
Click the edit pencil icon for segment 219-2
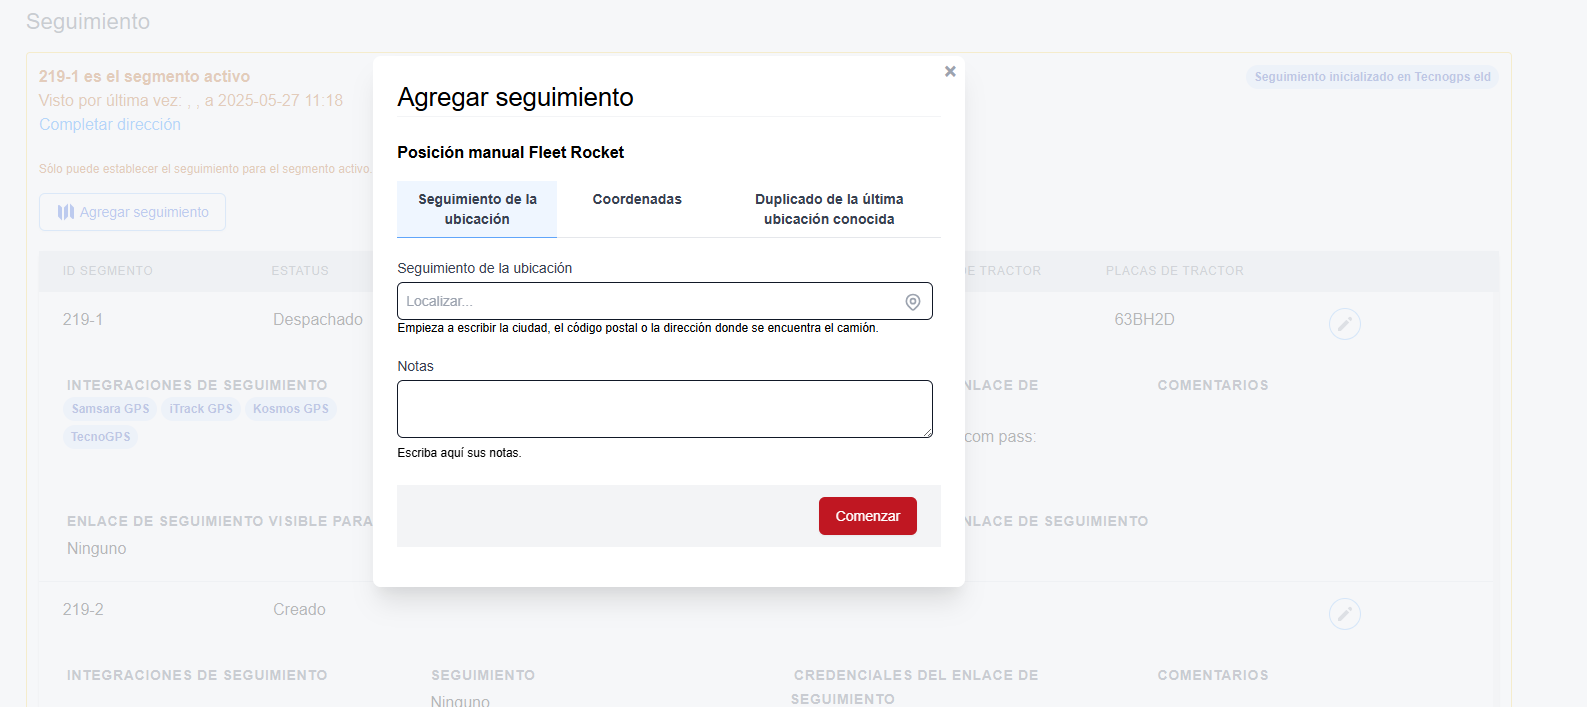pyautogui.click(x=1344, y=614)
